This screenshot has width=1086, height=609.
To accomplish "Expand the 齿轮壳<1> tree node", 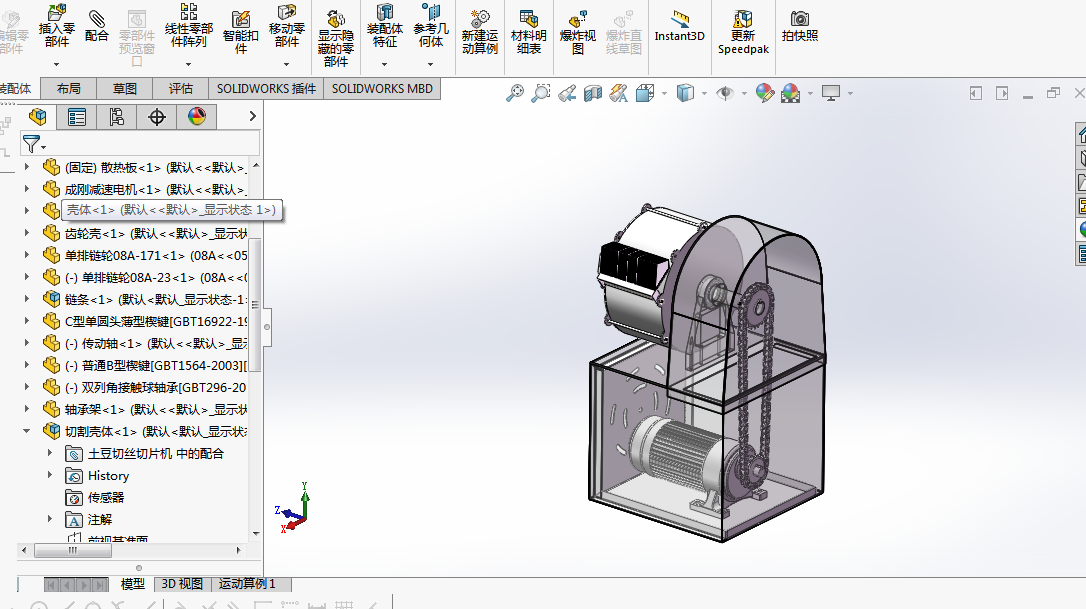I will [27, 233].
